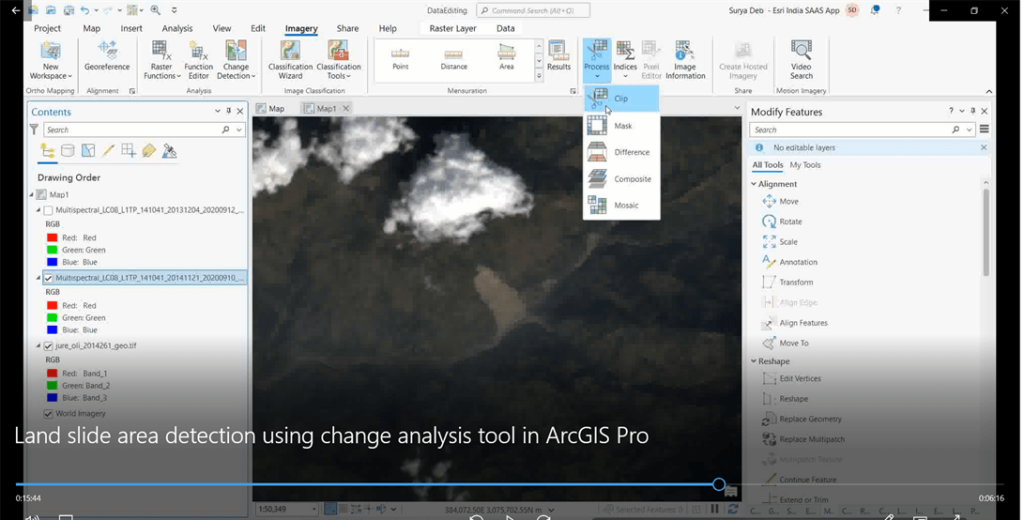This screenshot has height=520, width=1024.
Task: Choose Mask from Process menu
Action: pos(621,125)
